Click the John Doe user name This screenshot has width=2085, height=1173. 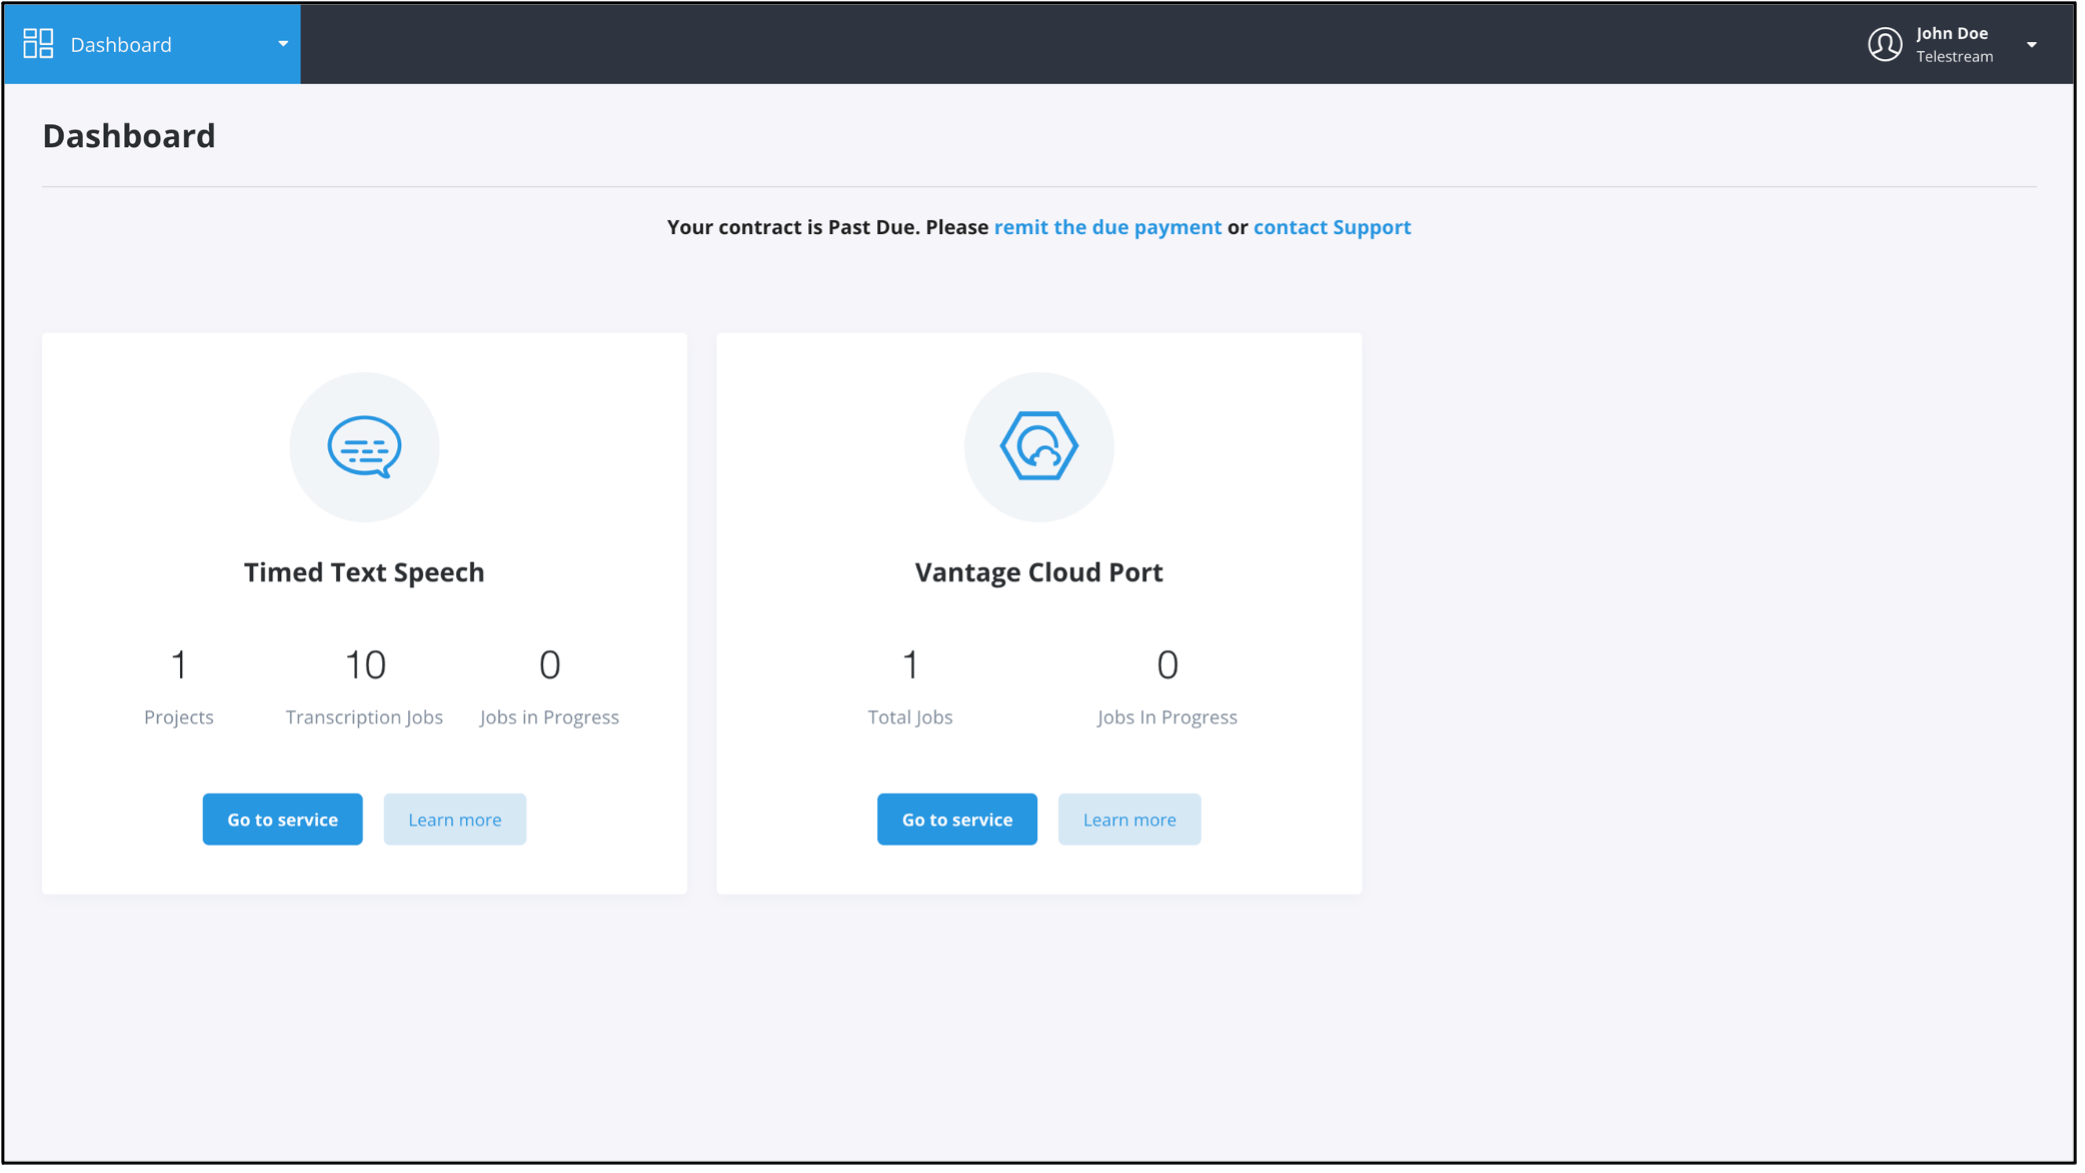click(1951, 33)
